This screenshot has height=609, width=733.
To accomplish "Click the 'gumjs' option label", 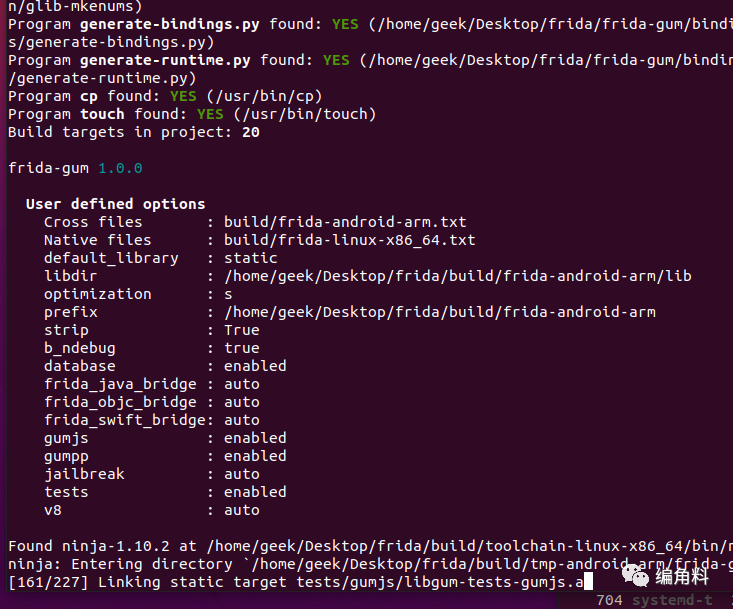I will pos(66,438).
